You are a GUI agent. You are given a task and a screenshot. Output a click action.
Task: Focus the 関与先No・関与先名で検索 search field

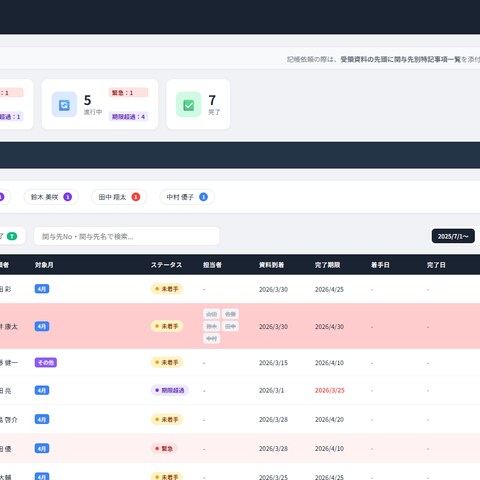[127, 236]
